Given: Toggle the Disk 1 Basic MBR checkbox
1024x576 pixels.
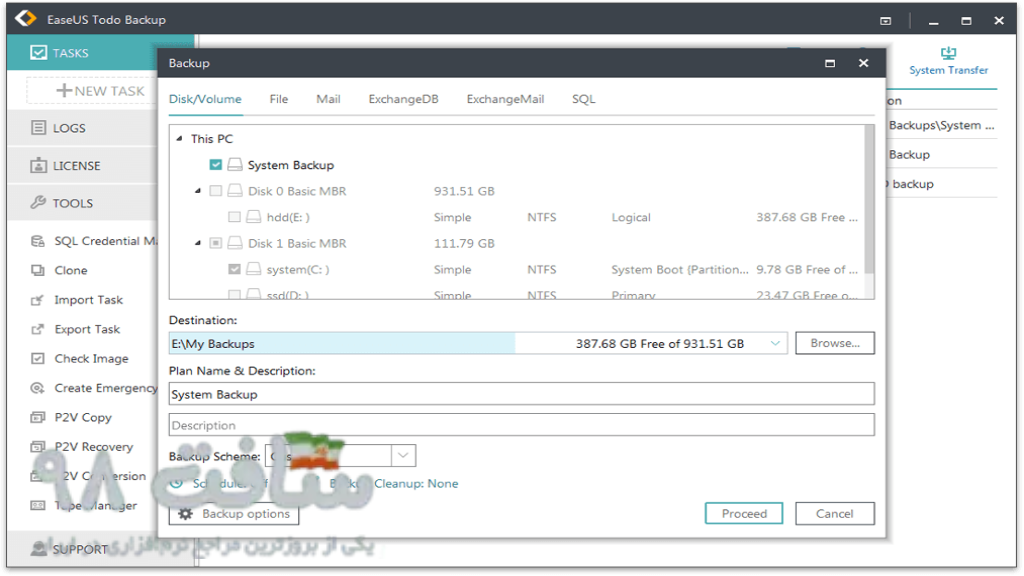Looking at the screenshot, I should coord(216,243).
